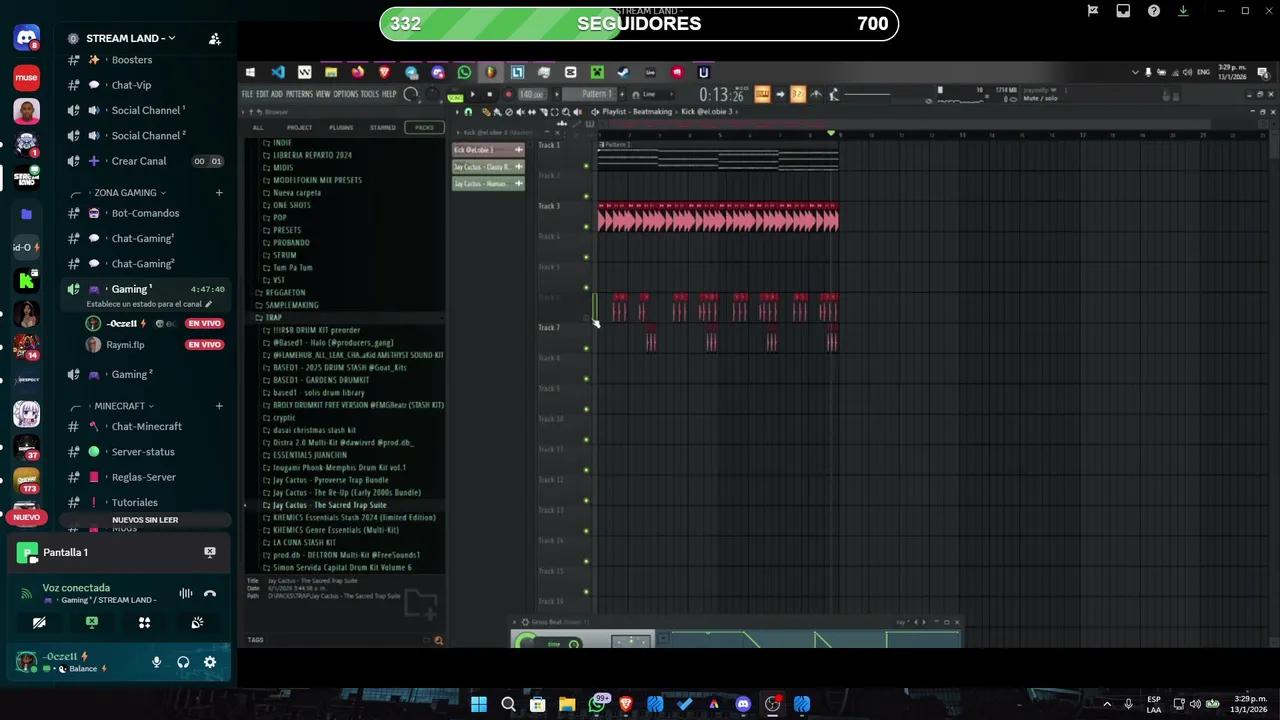Switch browser to the PACKS tab
The width and height of the screenshot is (1280, 720).
point(424,127)
